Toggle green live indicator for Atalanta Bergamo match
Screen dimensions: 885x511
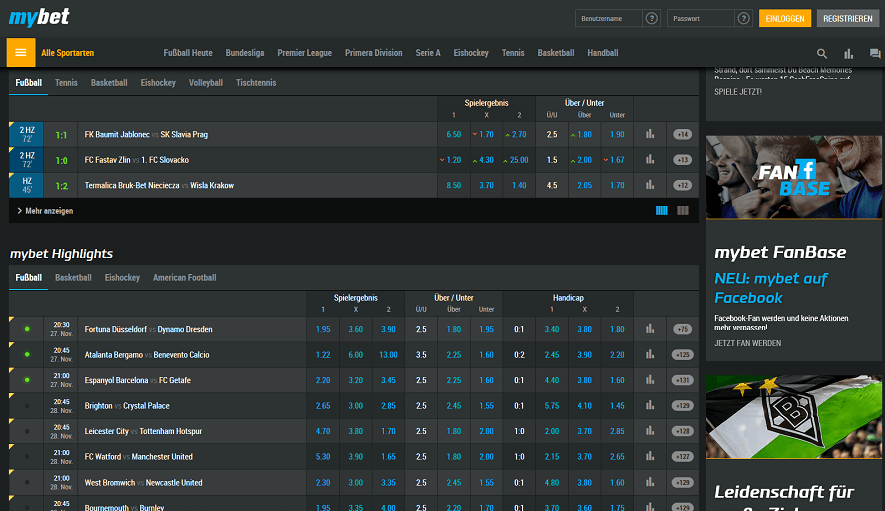(x=27, y=355)
